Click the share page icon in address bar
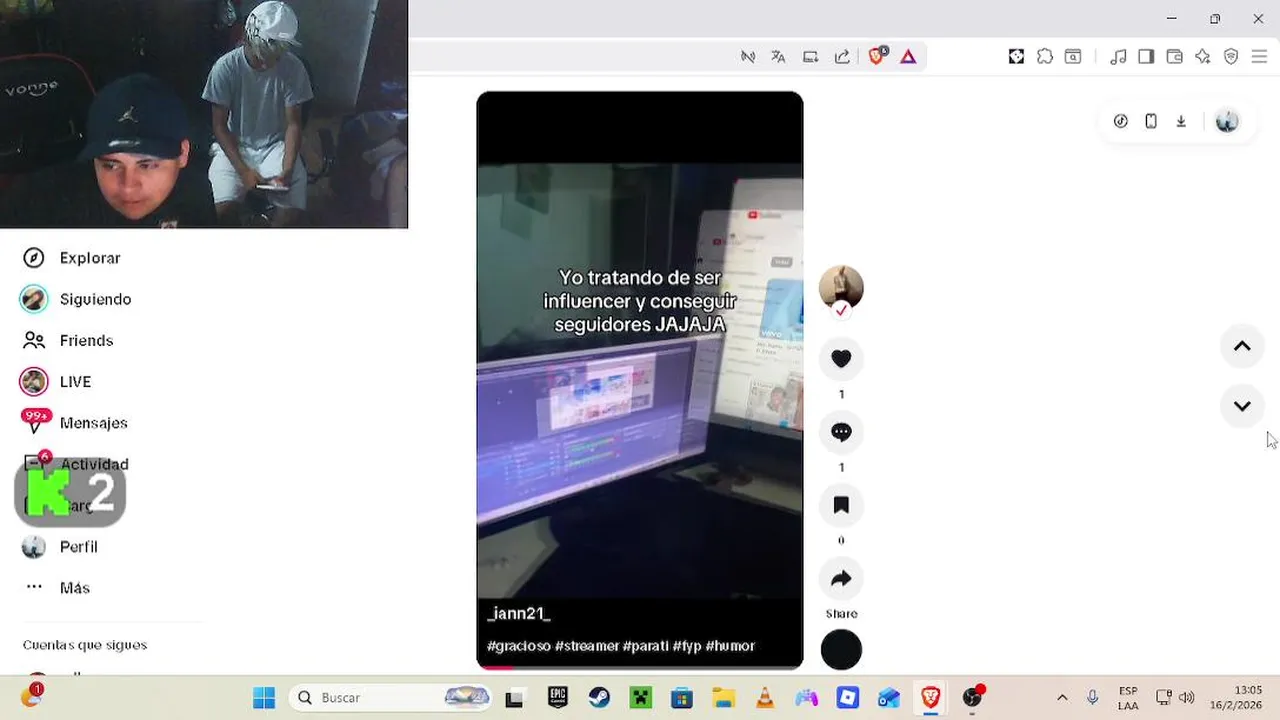 [x=842, y=57]
